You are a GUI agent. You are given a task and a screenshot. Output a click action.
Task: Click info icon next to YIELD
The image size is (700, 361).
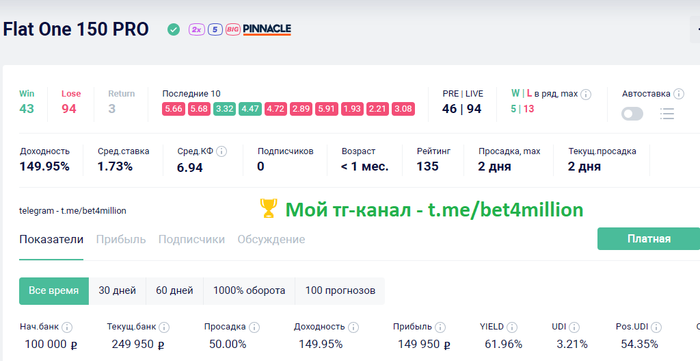pos(512,327)
